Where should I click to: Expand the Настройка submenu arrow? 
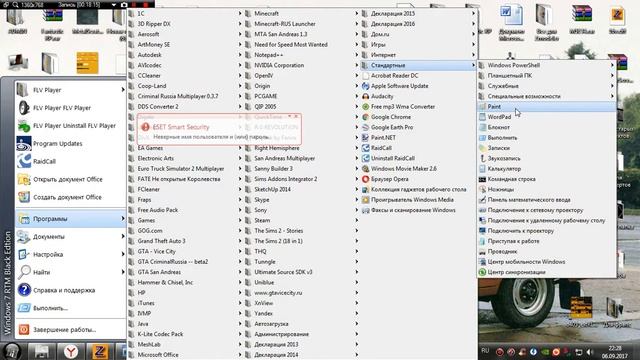click(122, 254)
